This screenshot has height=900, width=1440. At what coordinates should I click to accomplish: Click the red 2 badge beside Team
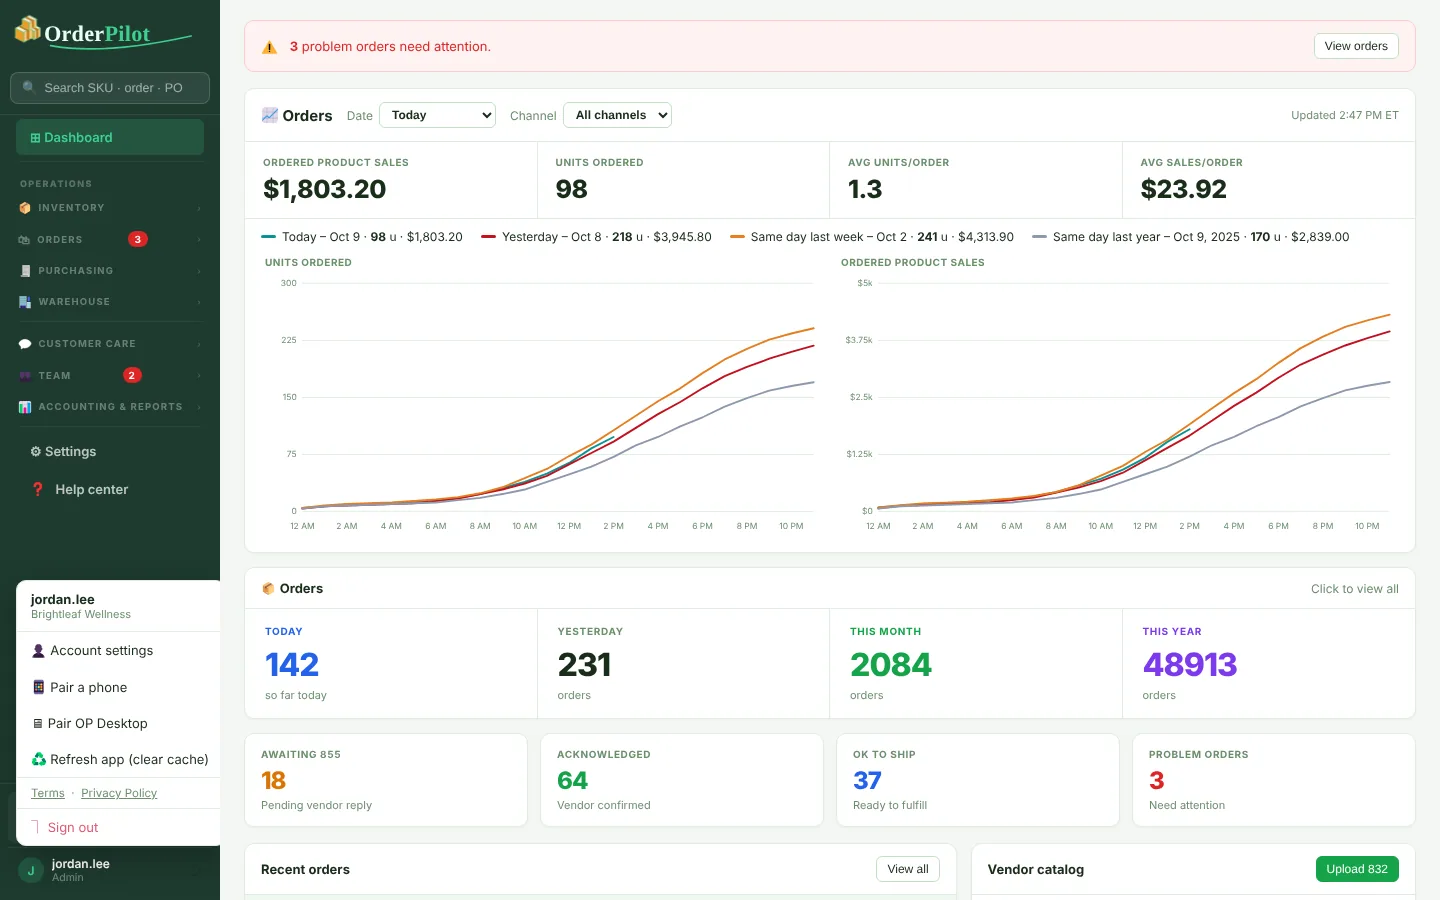(x=132, y=375)
